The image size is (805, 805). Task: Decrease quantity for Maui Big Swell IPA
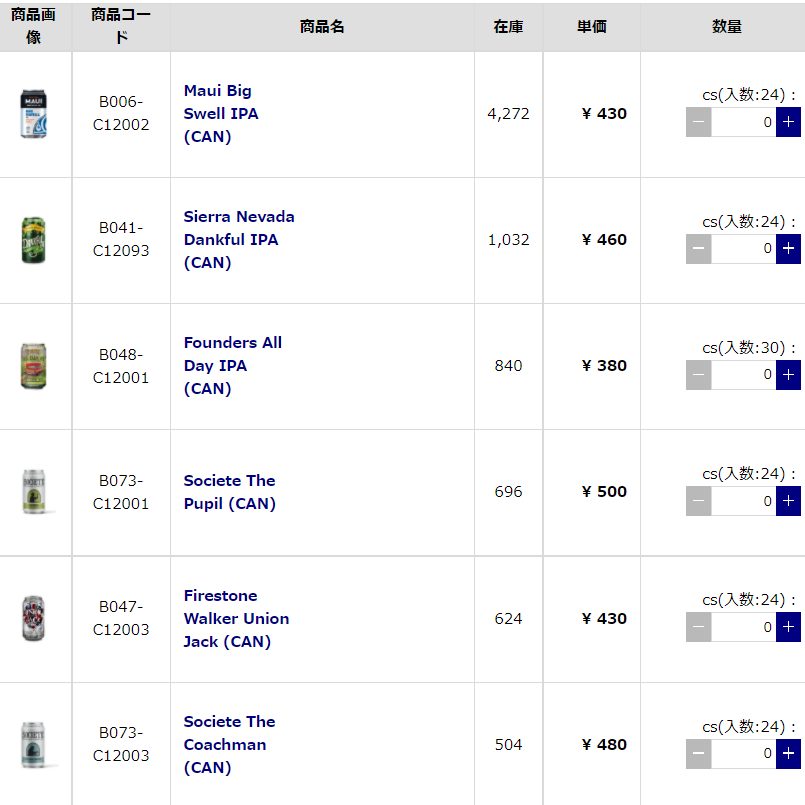coord(698,122)
